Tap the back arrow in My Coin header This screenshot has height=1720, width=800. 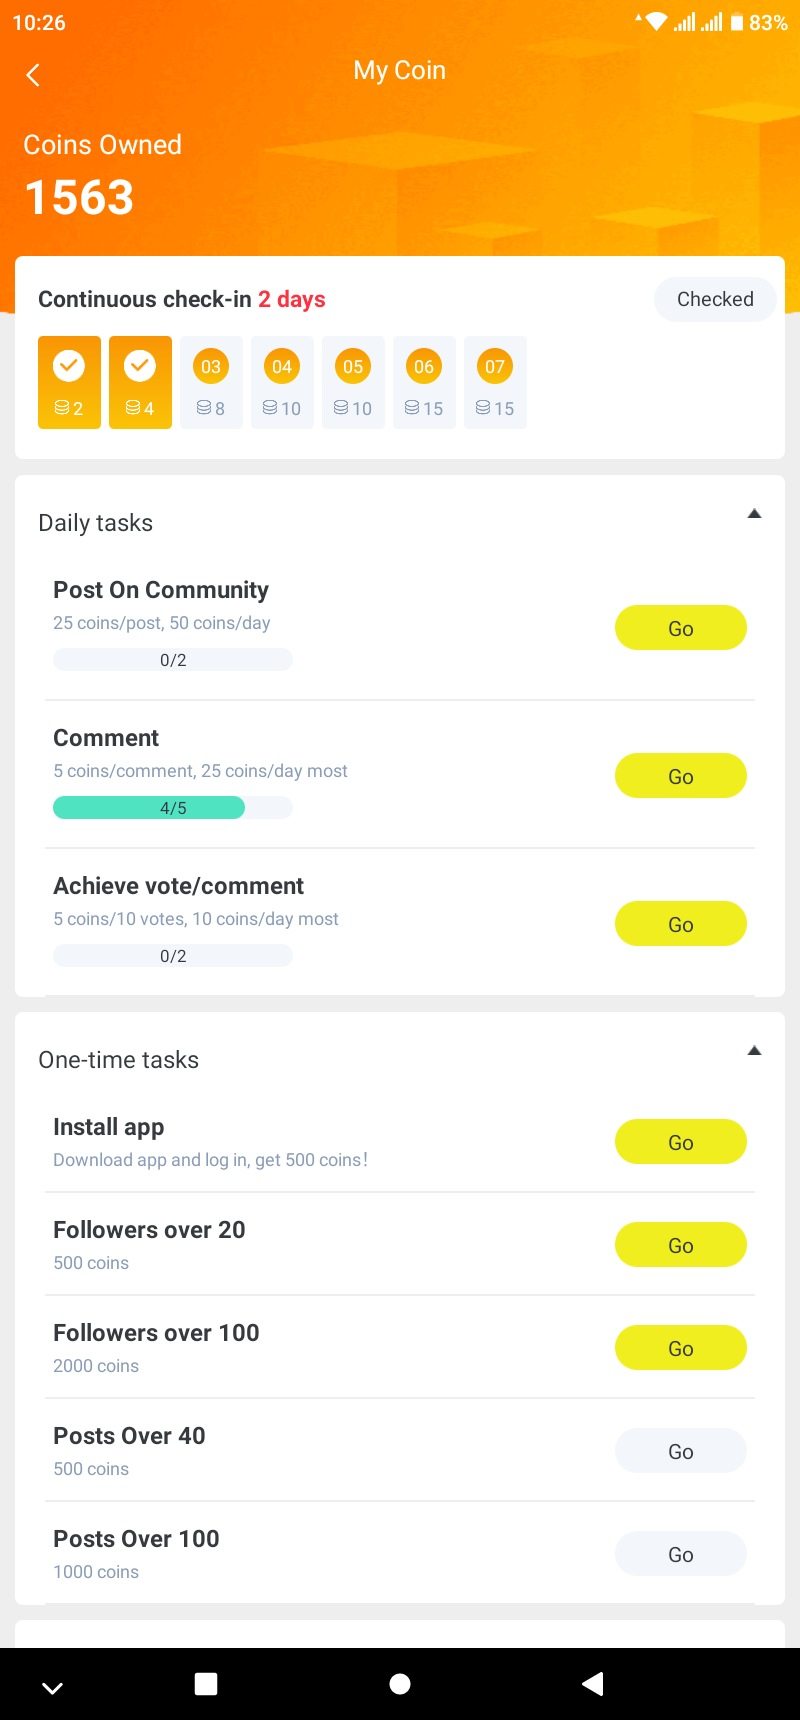(x=33, y=75)
